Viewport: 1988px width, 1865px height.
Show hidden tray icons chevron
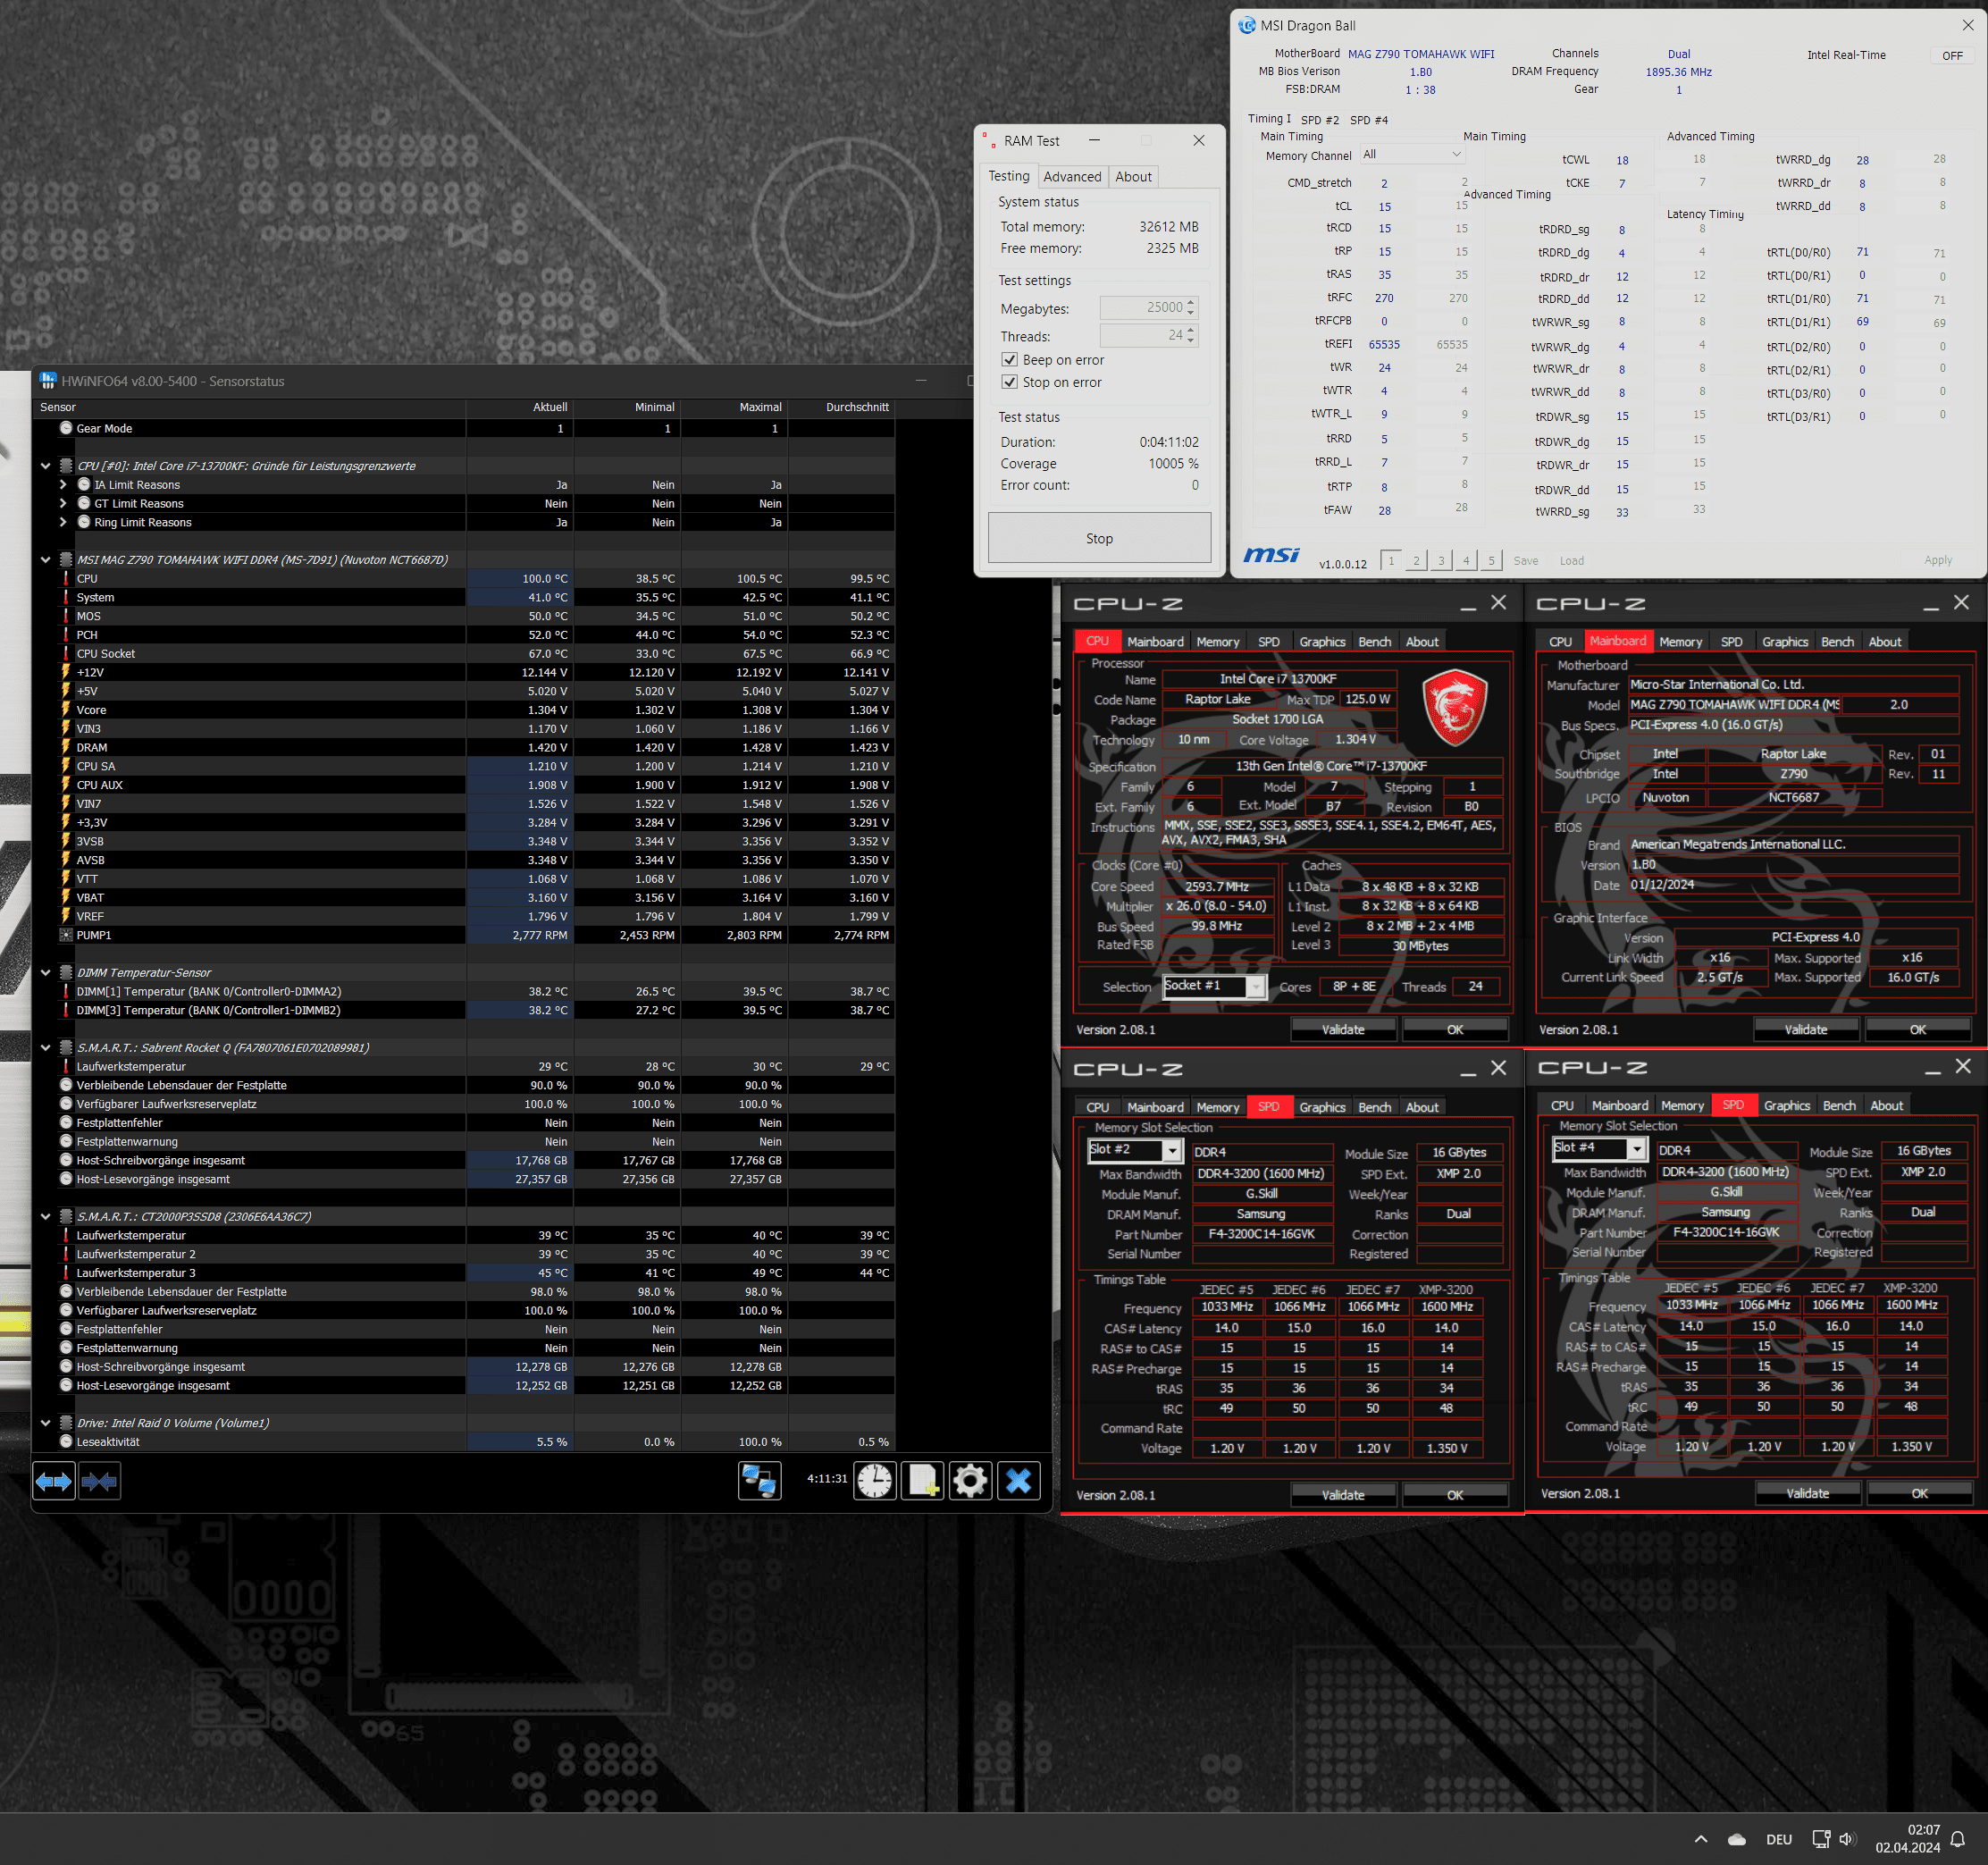(1701, 1839)
